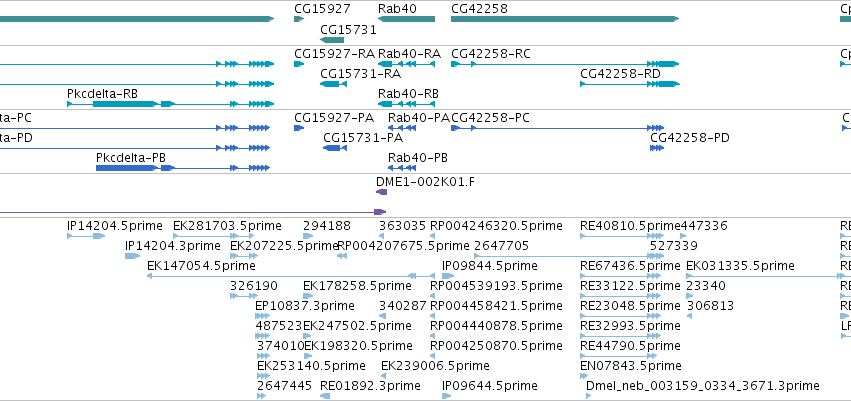Click feature 363035
Viewport: 851px width, 401px height.
point(403,226)
